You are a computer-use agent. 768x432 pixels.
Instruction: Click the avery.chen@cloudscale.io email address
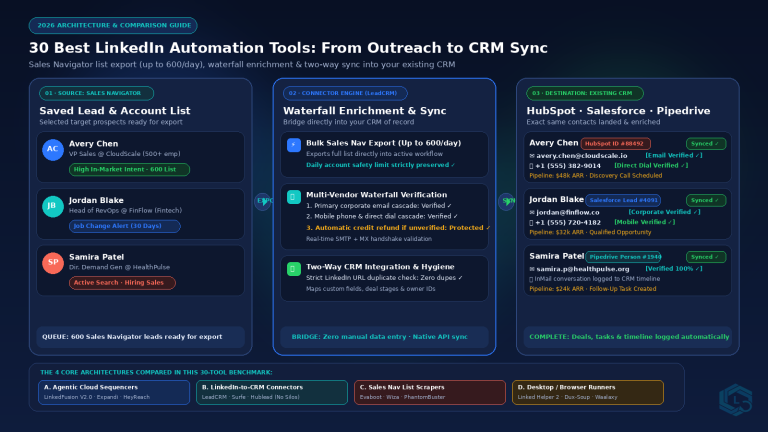(x=581, y=156)
